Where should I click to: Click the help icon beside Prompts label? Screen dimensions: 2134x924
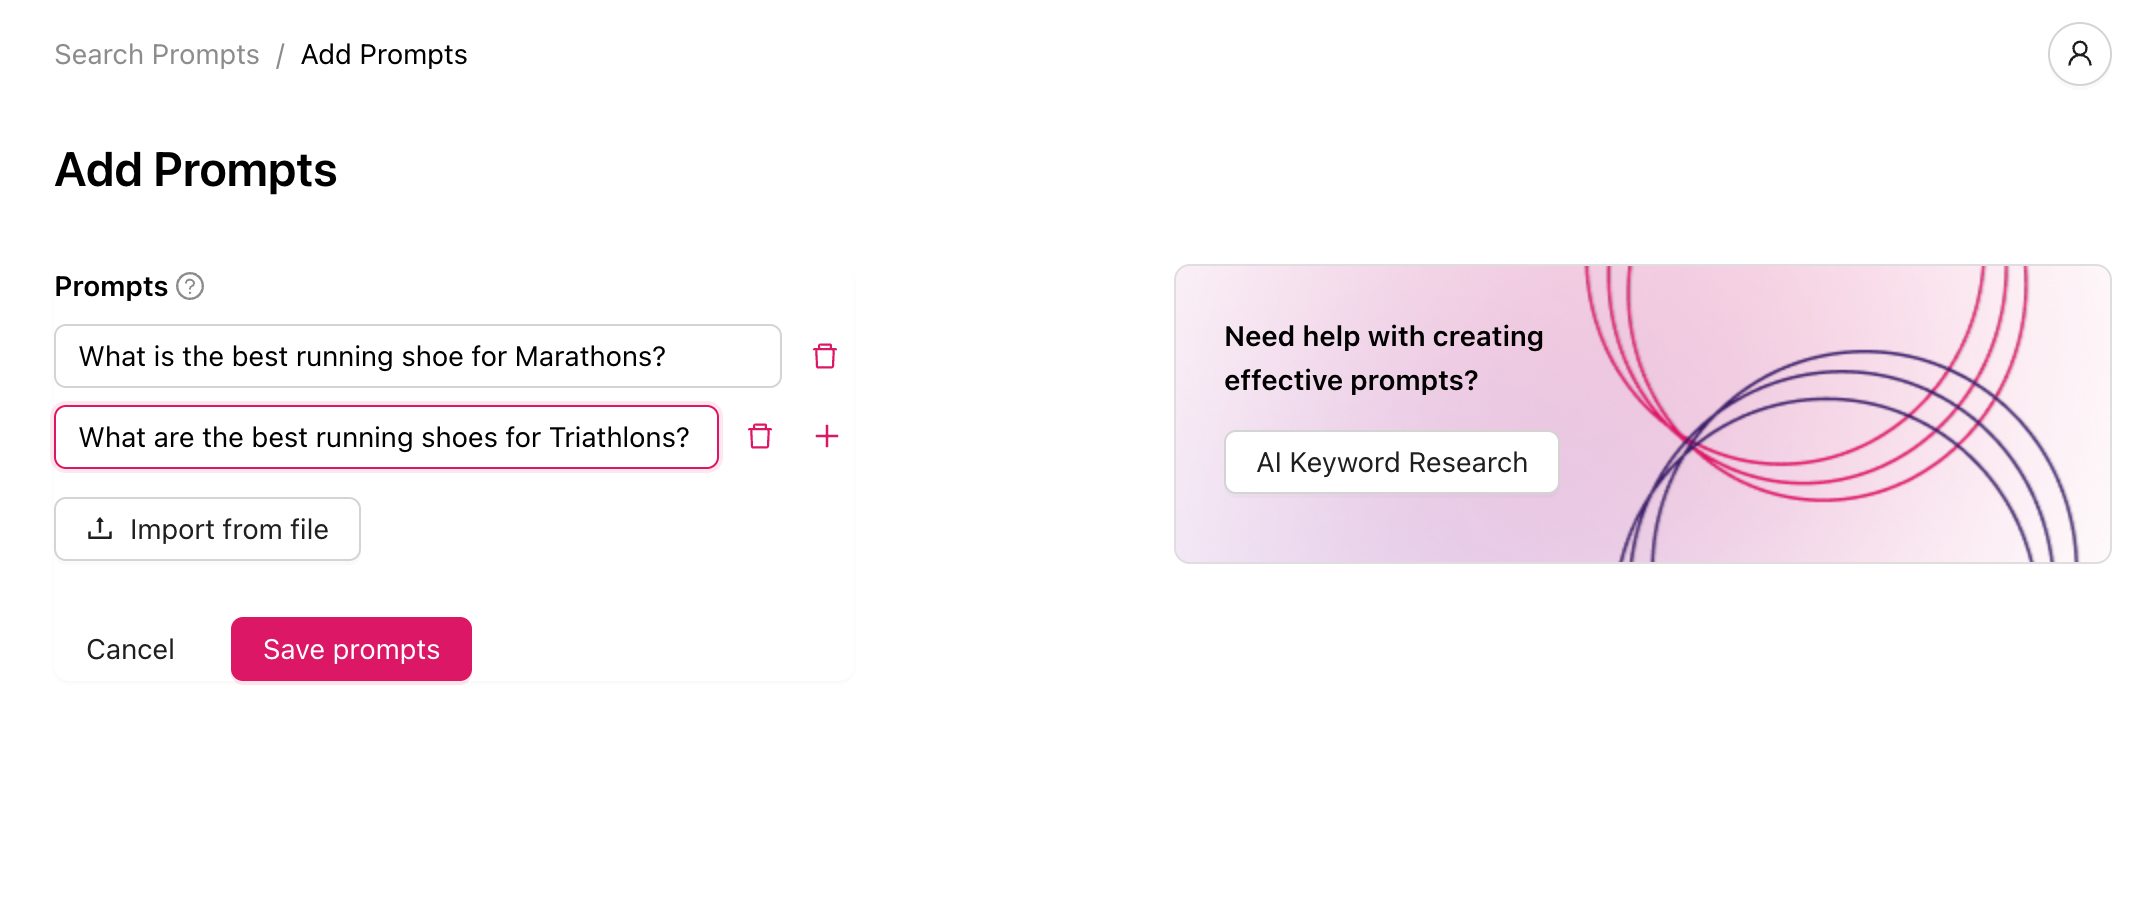190,287
